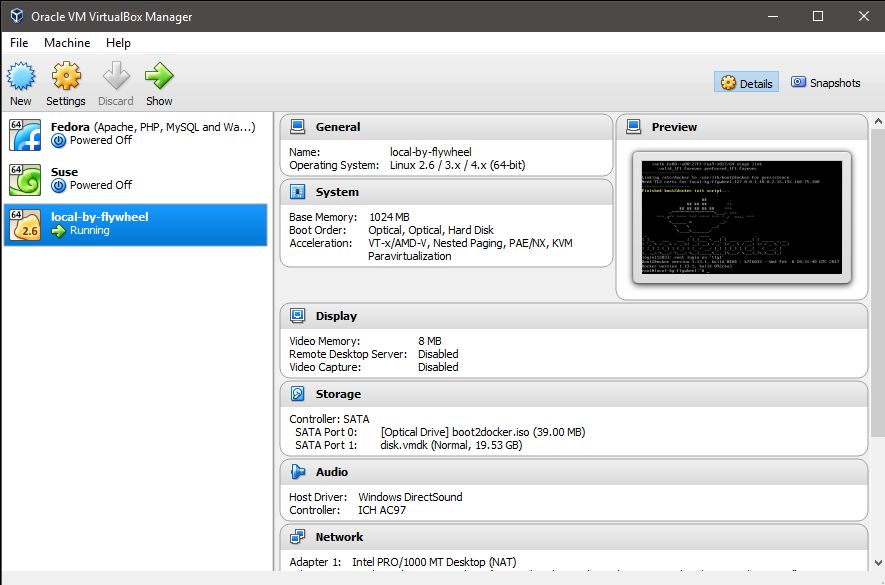Click the VirtualBox cube icon in title bar
Image resolution: width=885 pixels, height=585 pixels.
point(17,16)
